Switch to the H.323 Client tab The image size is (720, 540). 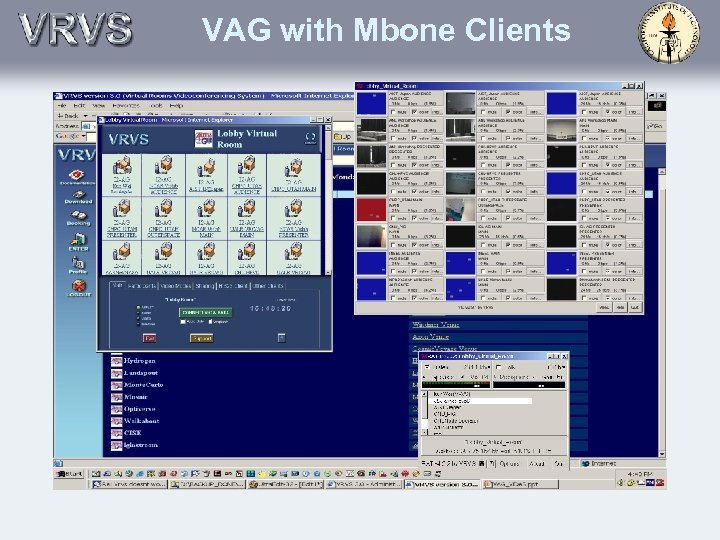pyautogui.click(x=233, y=286)
